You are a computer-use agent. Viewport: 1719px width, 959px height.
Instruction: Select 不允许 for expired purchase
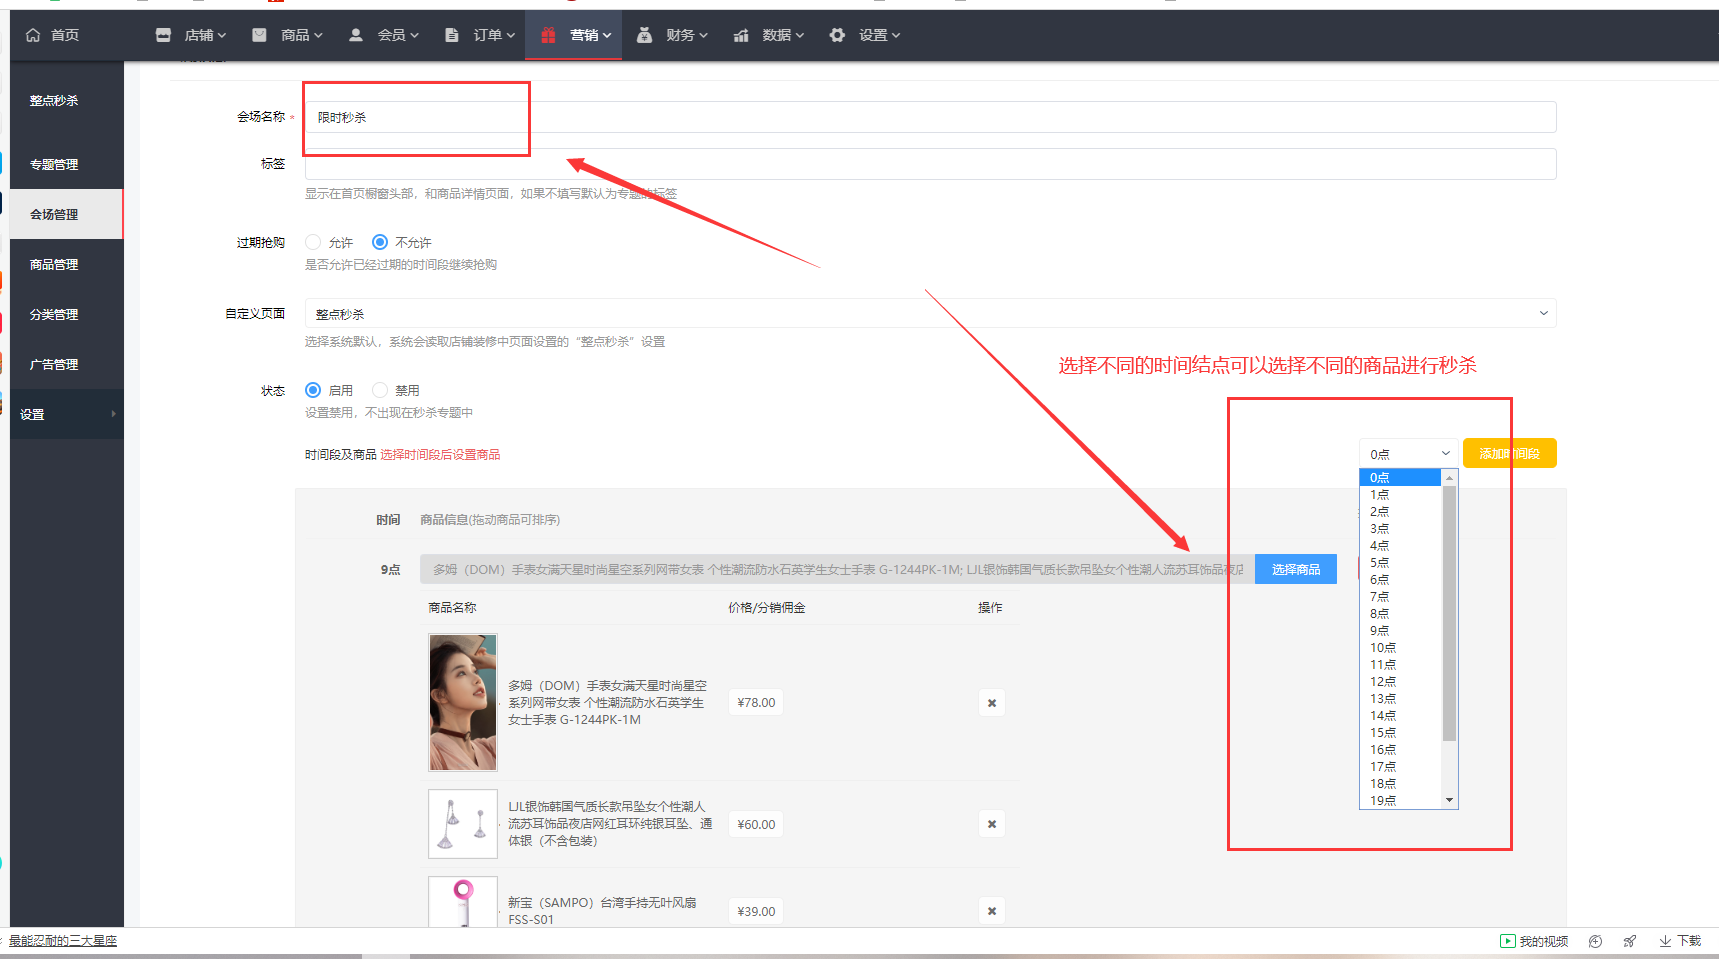click(x=380, y=242)
